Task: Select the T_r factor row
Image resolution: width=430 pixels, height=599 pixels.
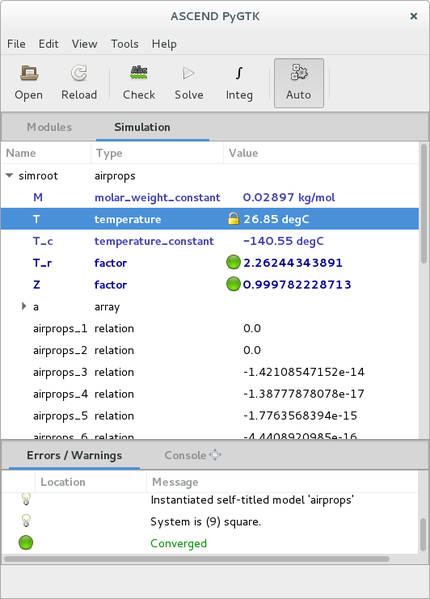Action: tap(210, 262)
